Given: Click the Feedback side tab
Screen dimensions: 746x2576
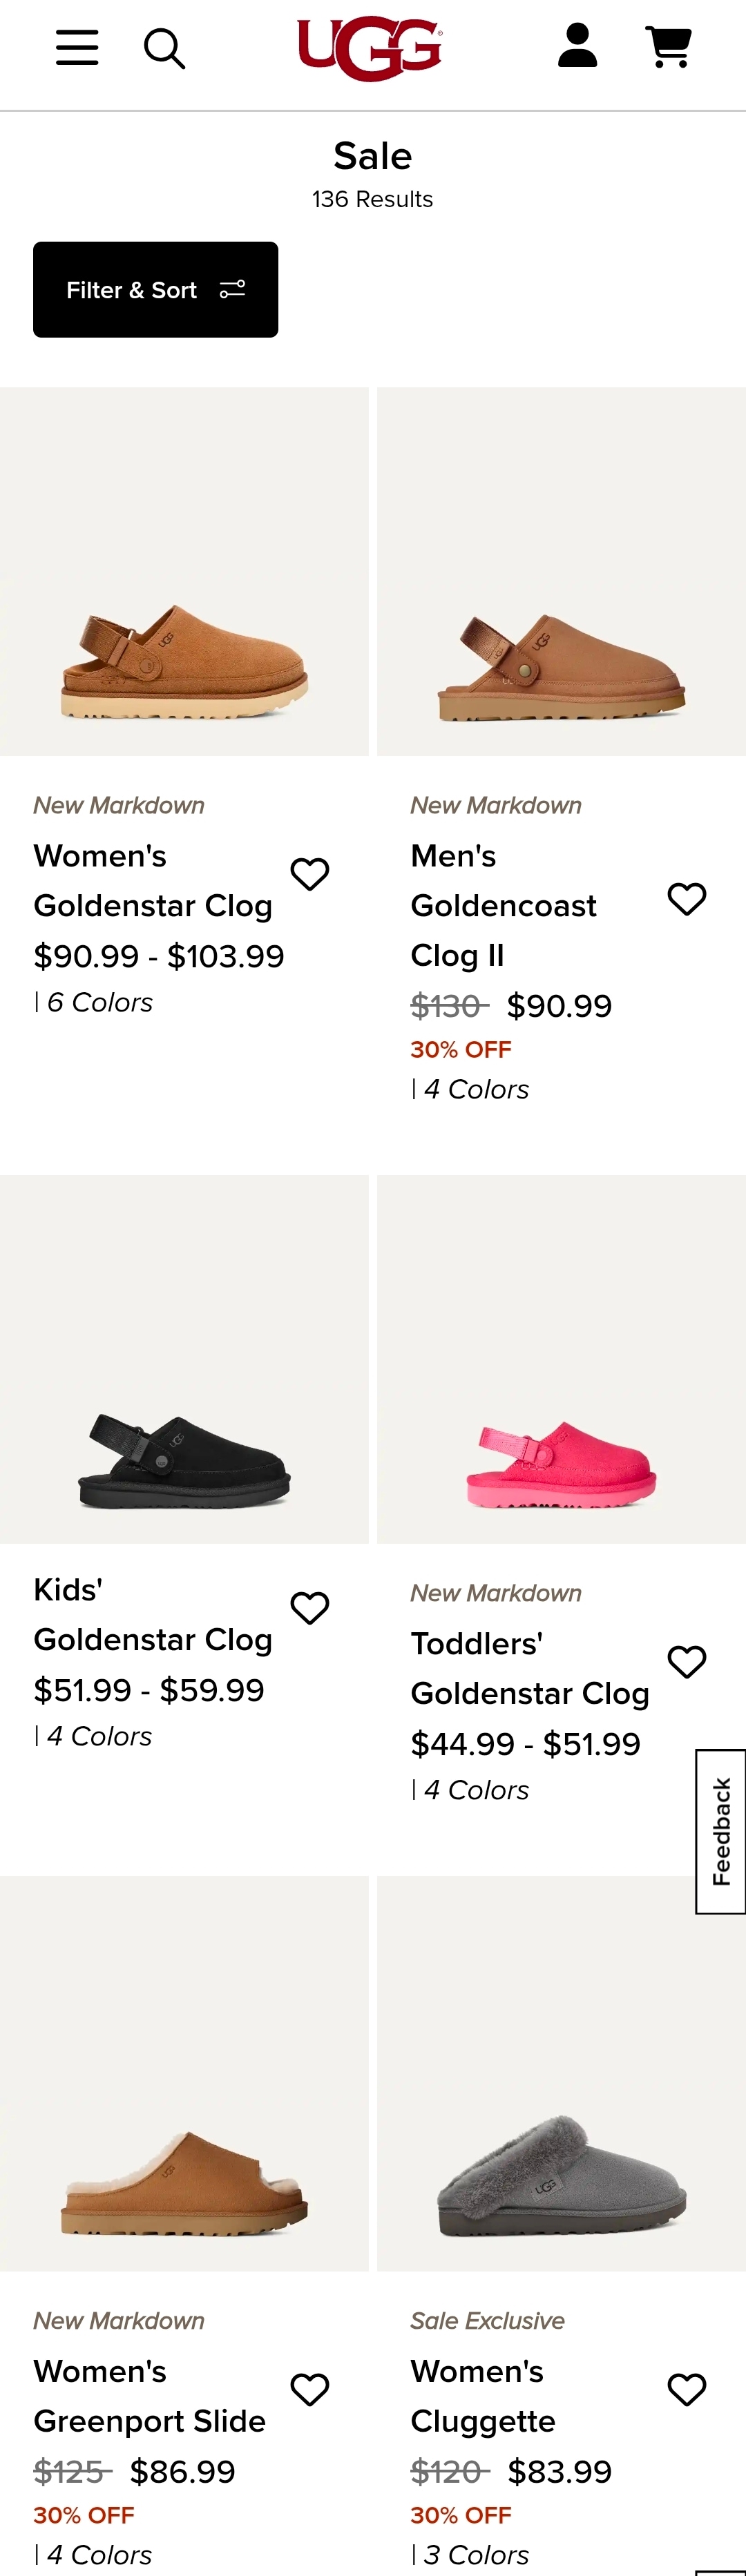Looking at the screenshot, I should (720, 1831).
